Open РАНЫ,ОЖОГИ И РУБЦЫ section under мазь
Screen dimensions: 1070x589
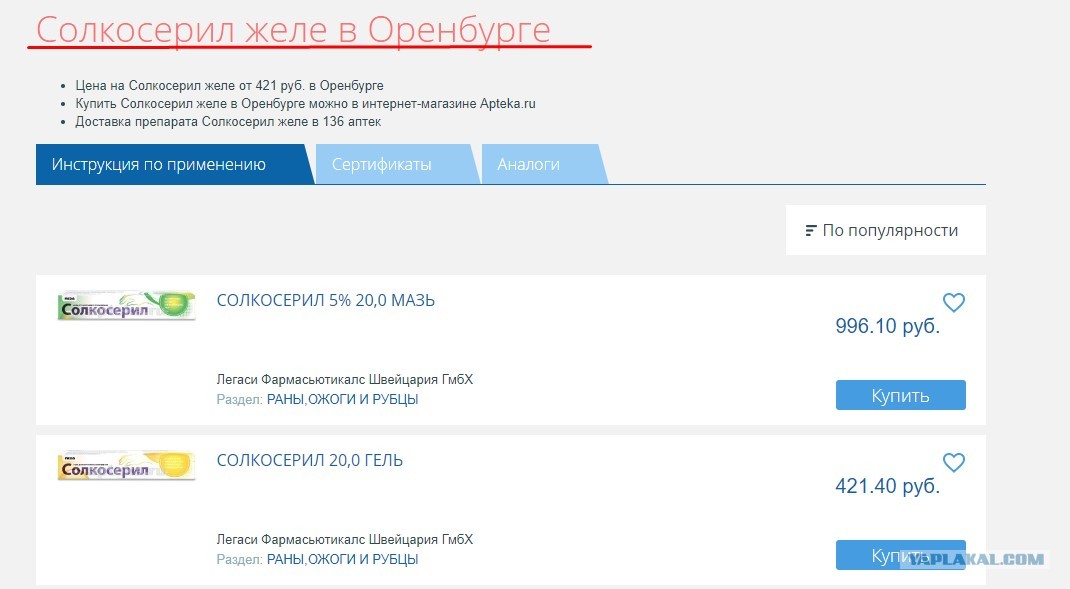point(343,399)
